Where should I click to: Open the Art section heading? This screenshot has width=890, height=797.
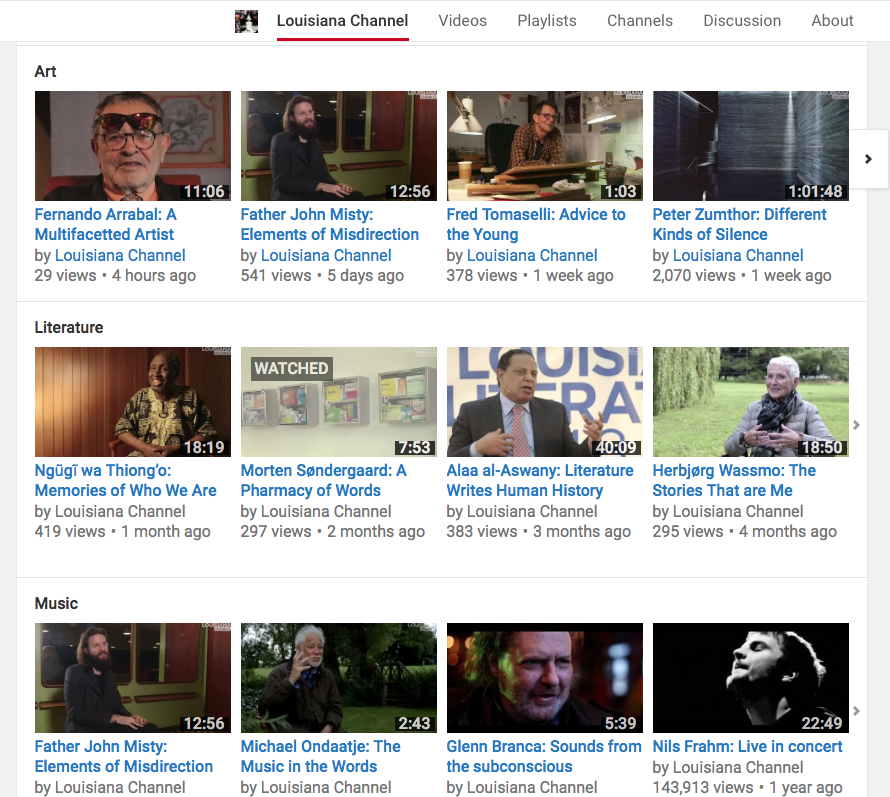[45, 72]
